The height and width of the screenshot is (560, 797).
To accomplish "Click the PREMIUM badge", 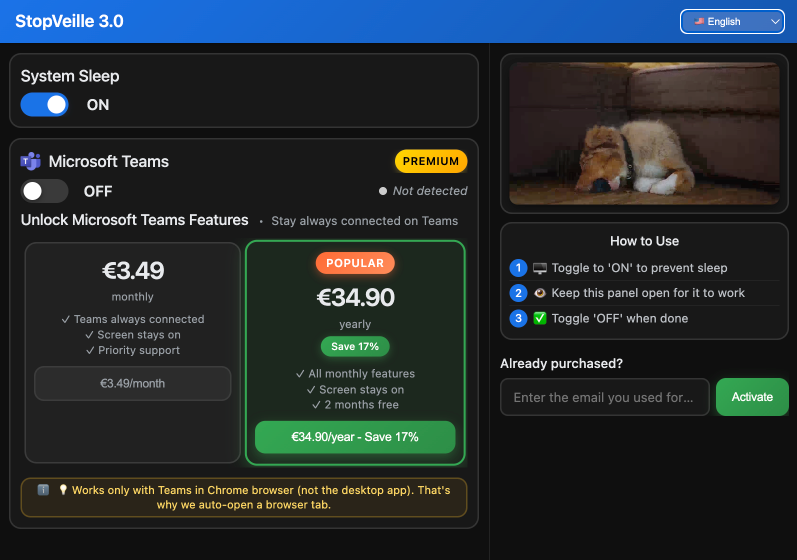I will [x=431, y=161].
